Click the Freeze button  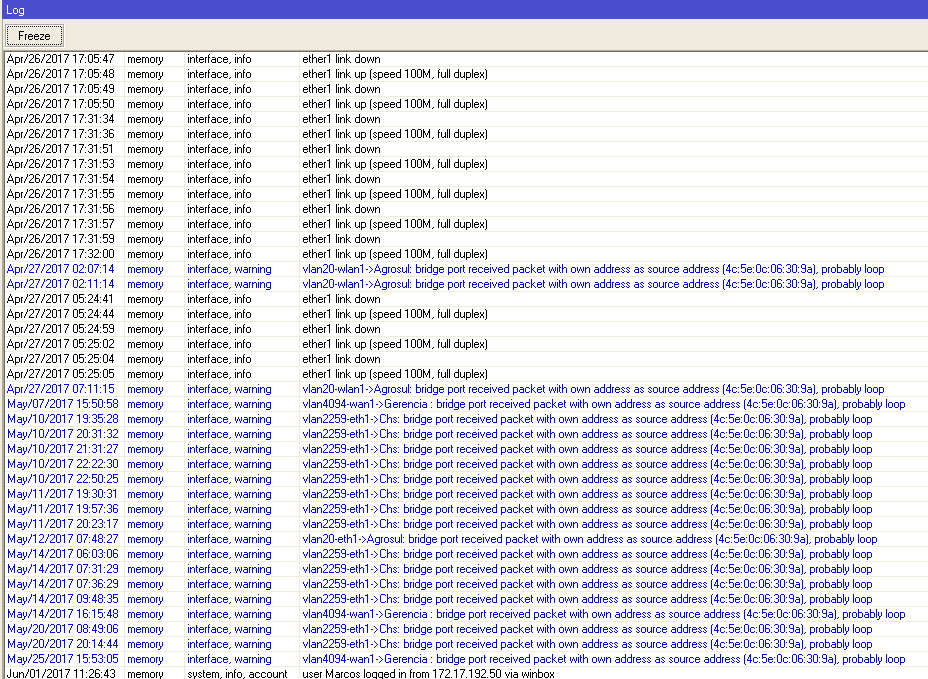pyautogui.click(x=34, y=36)
